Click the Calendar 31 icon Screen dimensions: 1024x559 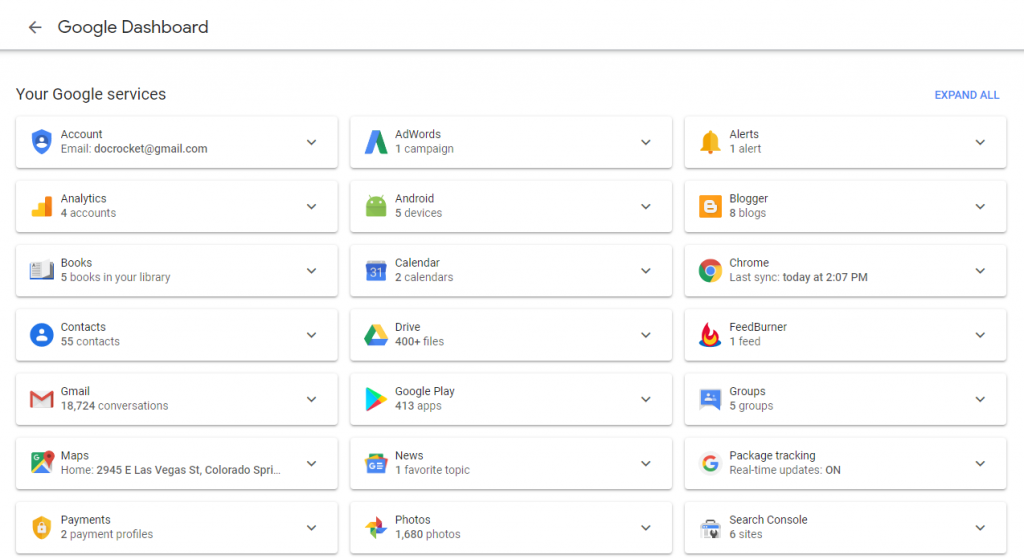pyautogui.click(x=376, y=270)
